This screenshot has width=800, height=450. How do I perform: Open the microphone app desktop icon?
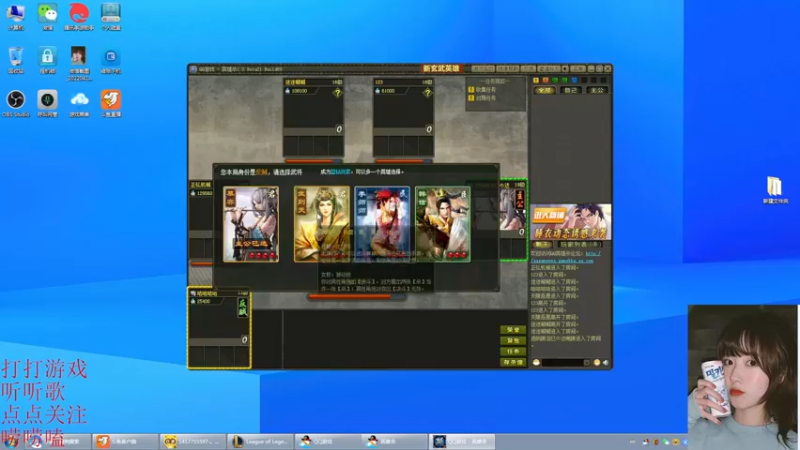tap(47, 104)
